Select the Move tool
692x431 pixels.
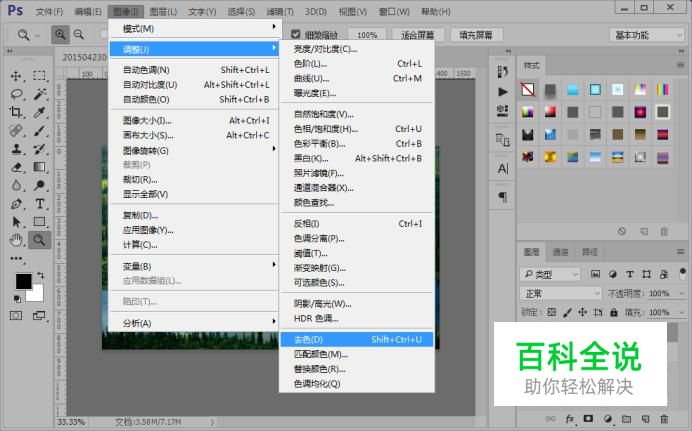click(16, 76)
